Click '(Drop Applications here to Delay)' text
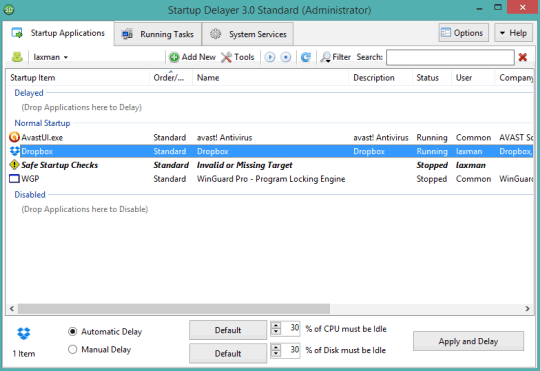The width and height of the screenshot is (540, 371). (x=82, y=107)
